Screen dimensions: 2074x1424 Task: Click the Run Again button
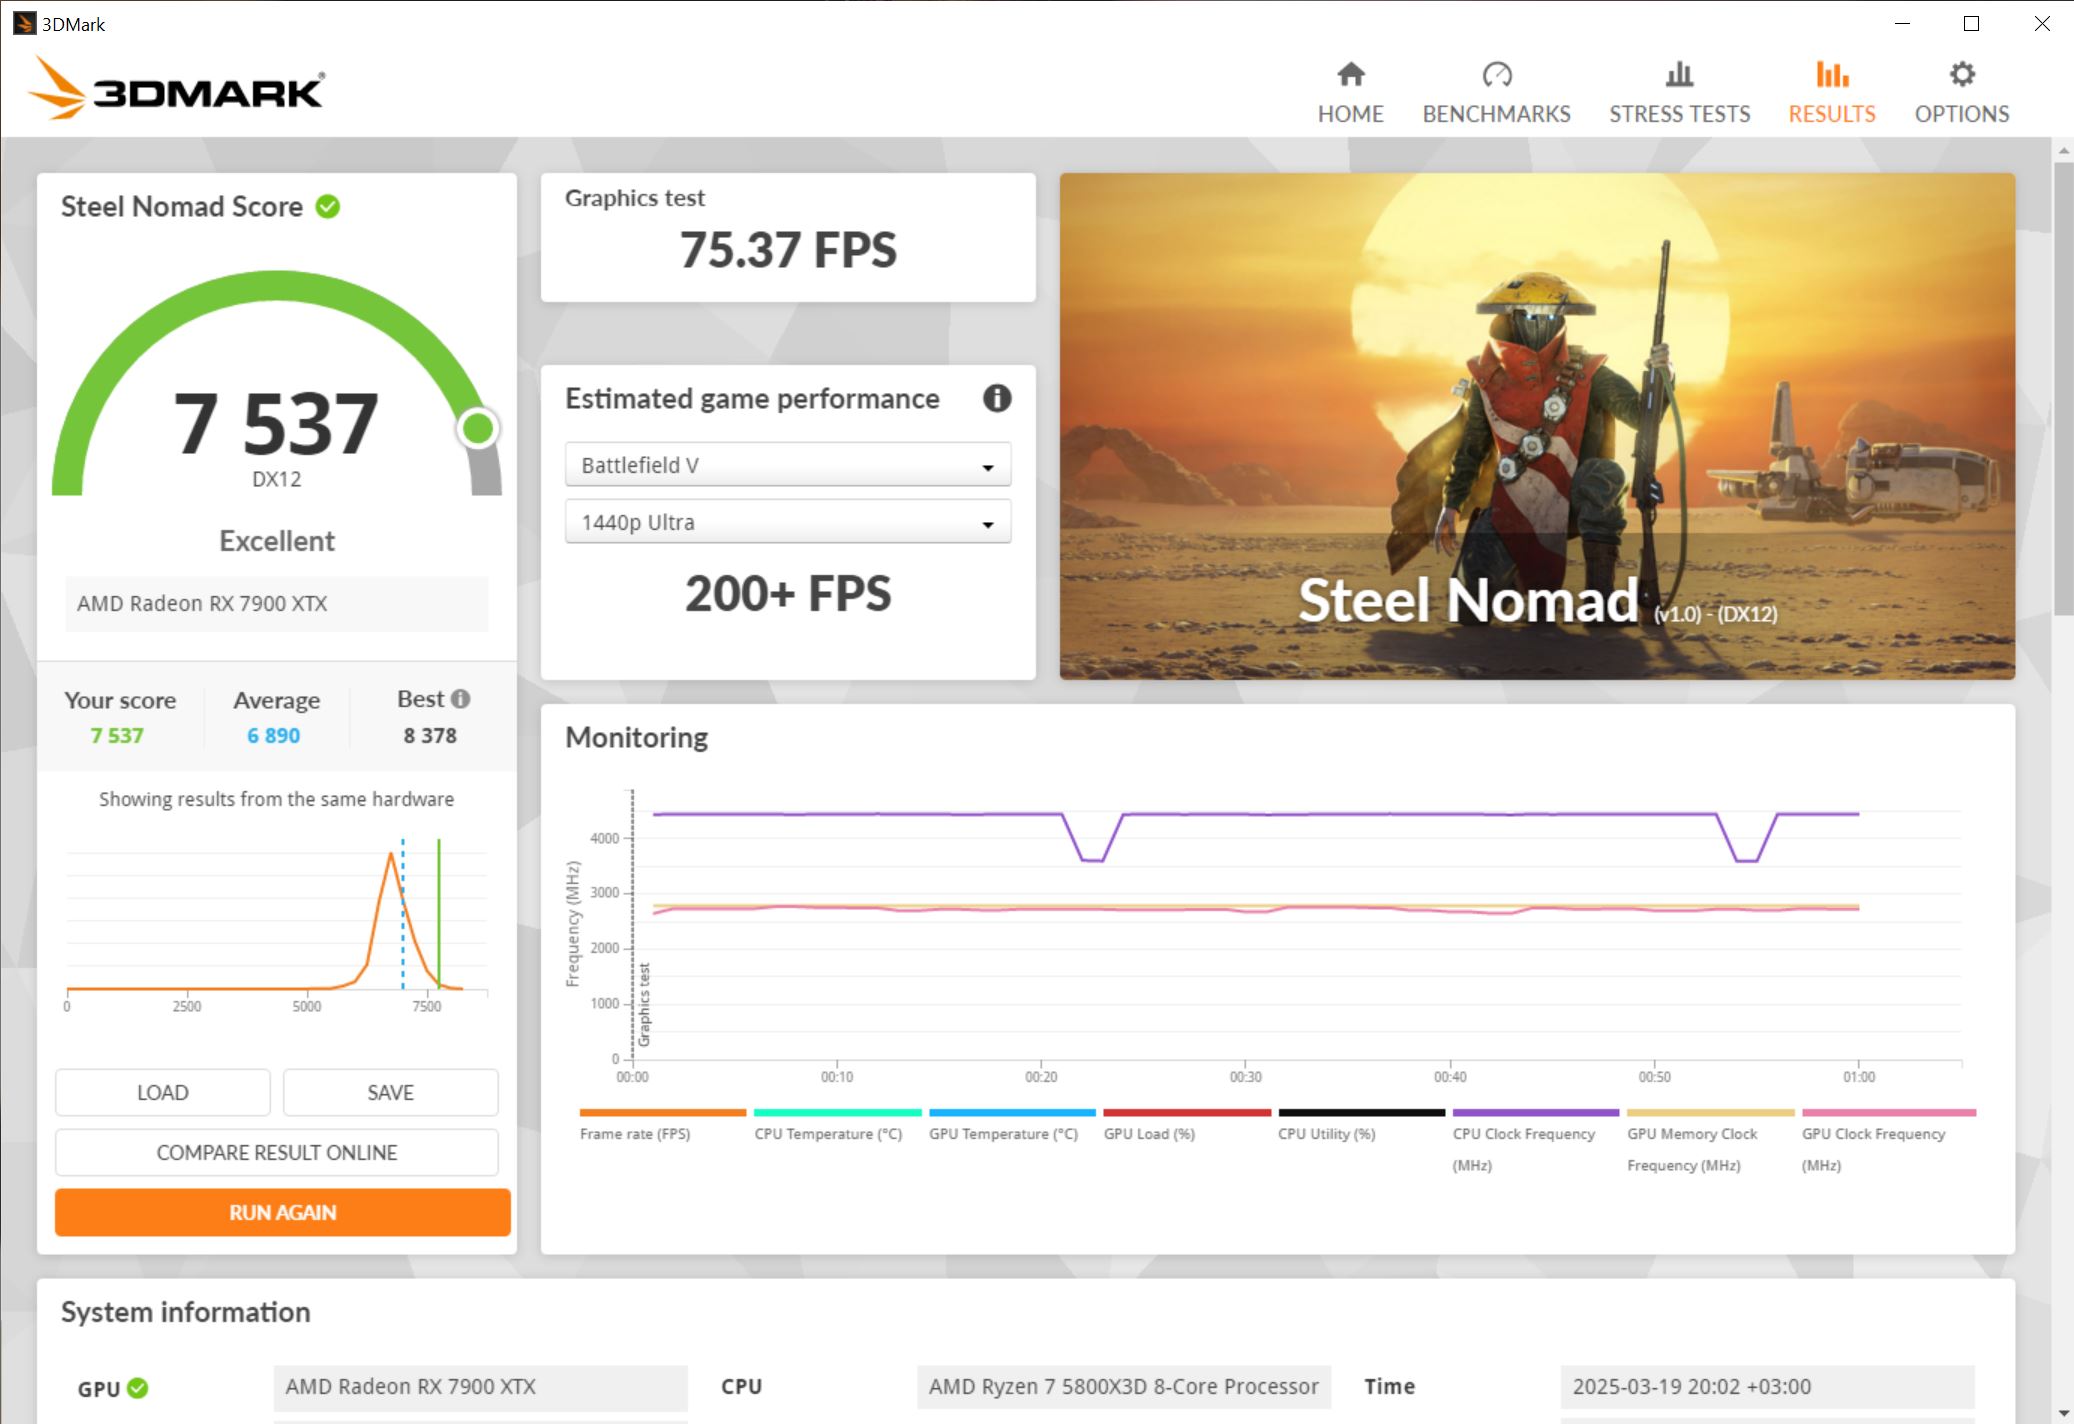[283, 1212]
